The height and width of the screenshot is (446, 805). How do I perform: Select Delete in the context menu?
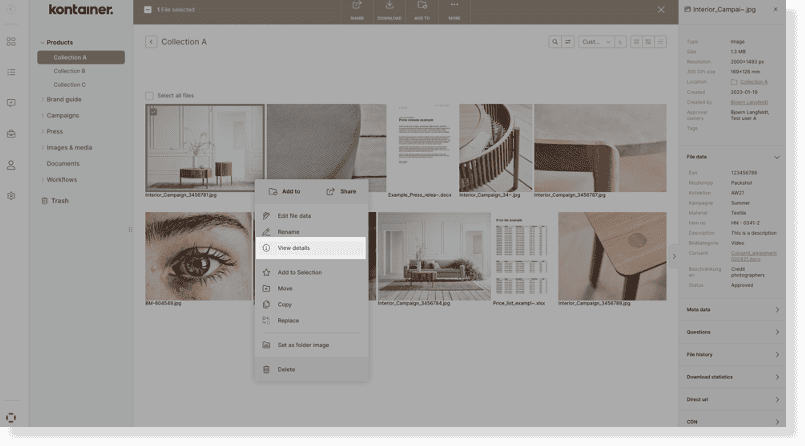pyautogui.click(x=286, y=369)
